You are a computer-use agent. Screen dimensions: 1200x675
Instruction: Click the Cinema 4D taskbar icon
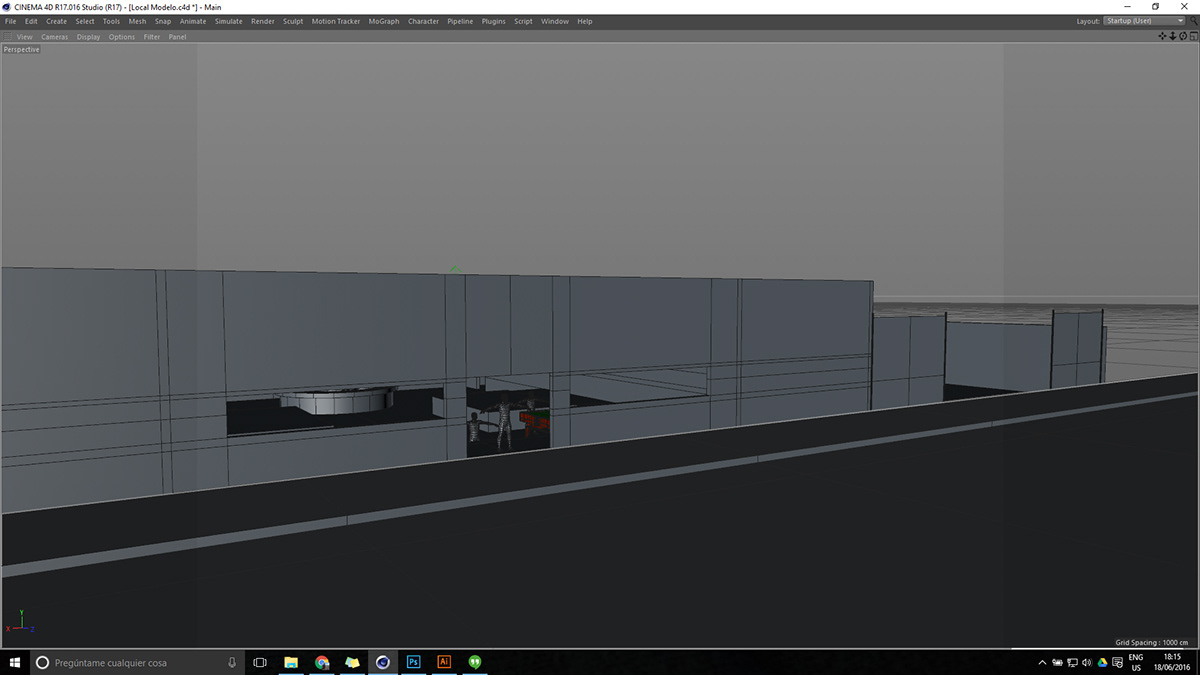(x=383, y=662)
